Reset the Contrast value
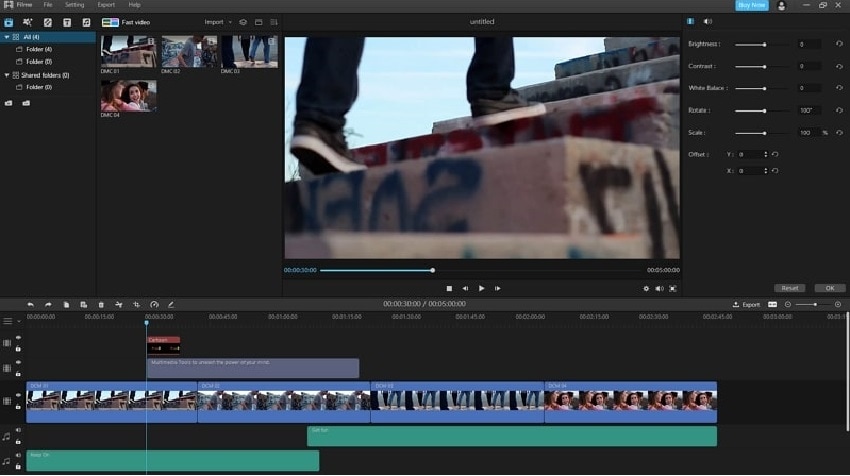The height and width of the screenshot is (476, 850). click(x=839, y=66)
